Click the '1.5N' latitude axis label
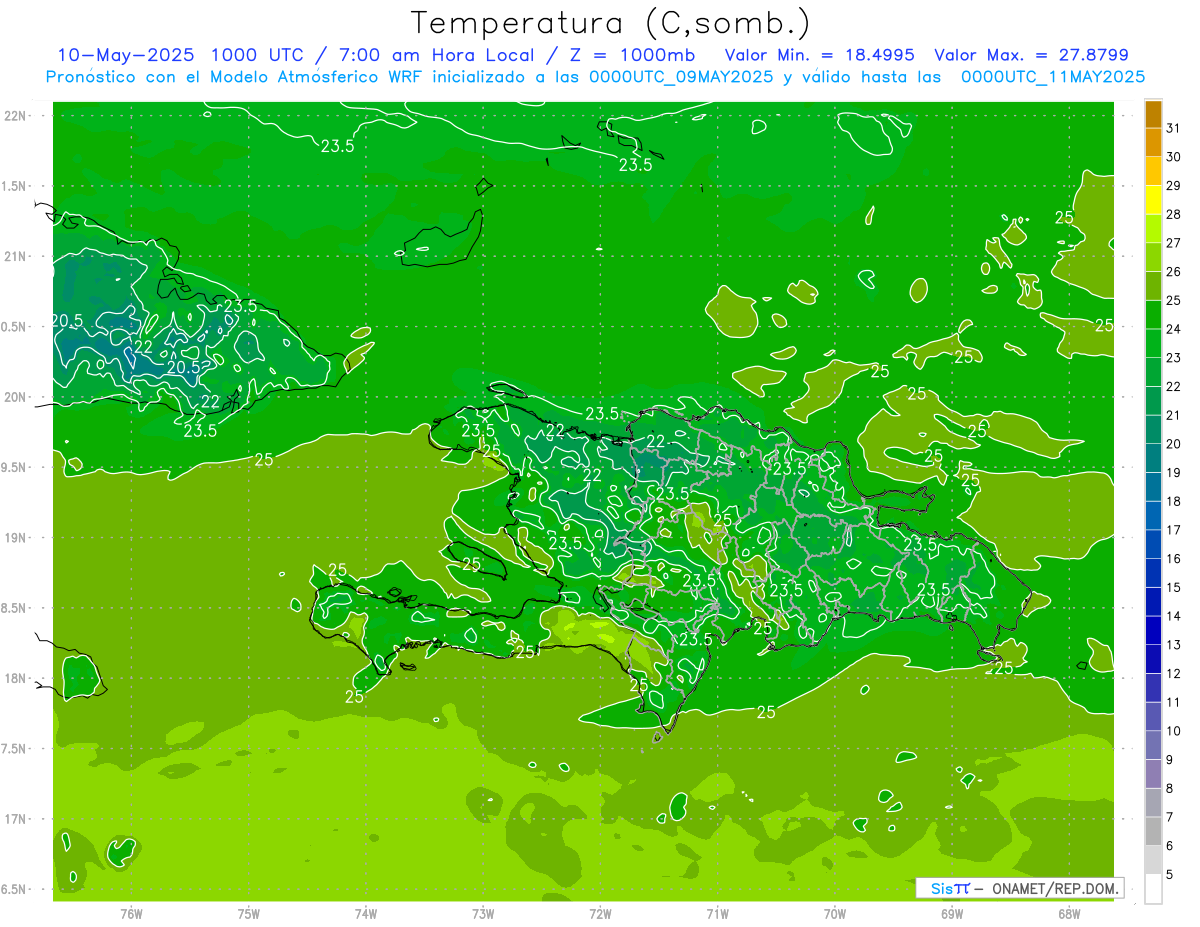 (14, 186)
